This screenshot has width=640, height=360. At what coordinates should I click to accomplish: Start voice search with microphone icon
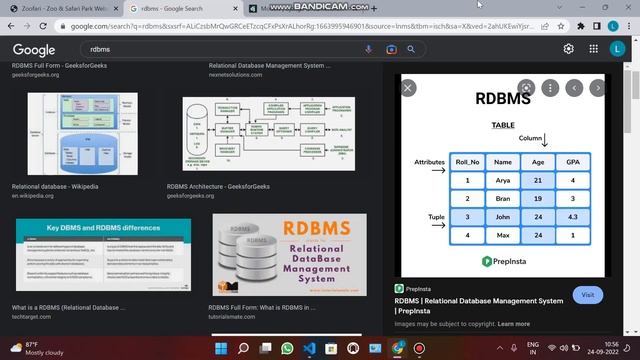(369, 49)
